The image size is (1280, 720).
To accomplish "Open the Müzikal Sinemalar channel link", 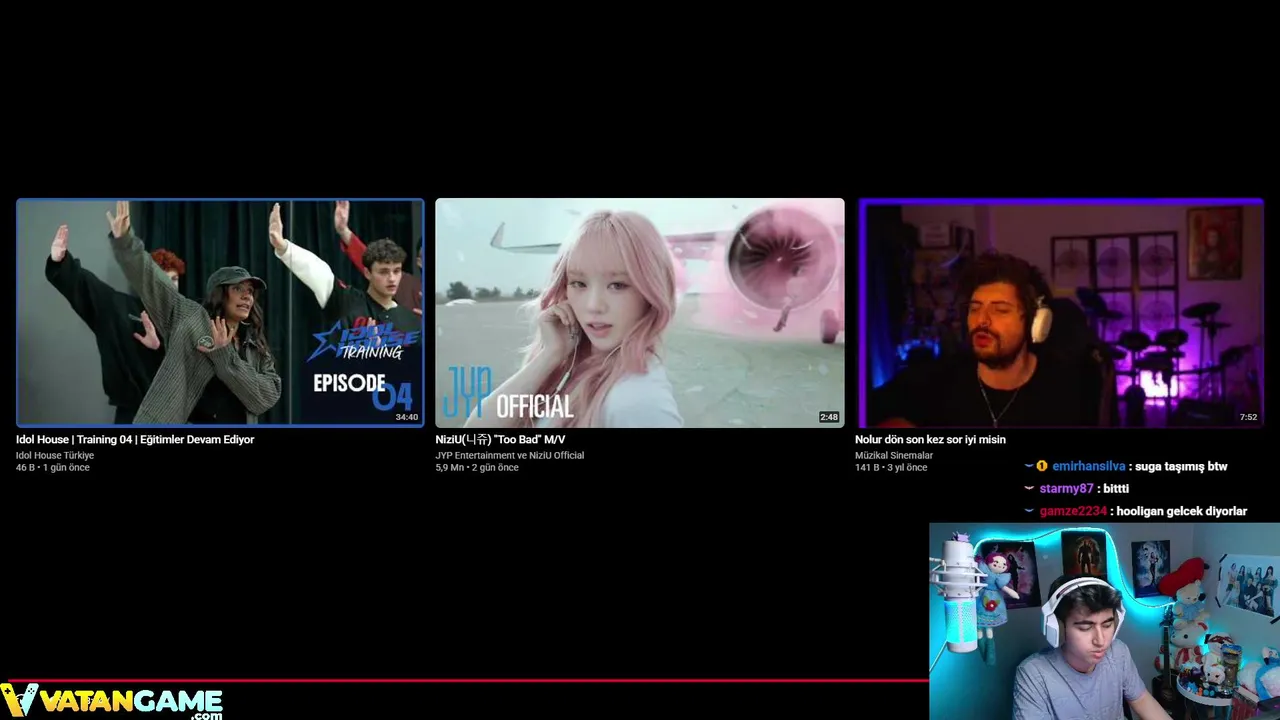I will pyautogui.click(x=894, y=455).
